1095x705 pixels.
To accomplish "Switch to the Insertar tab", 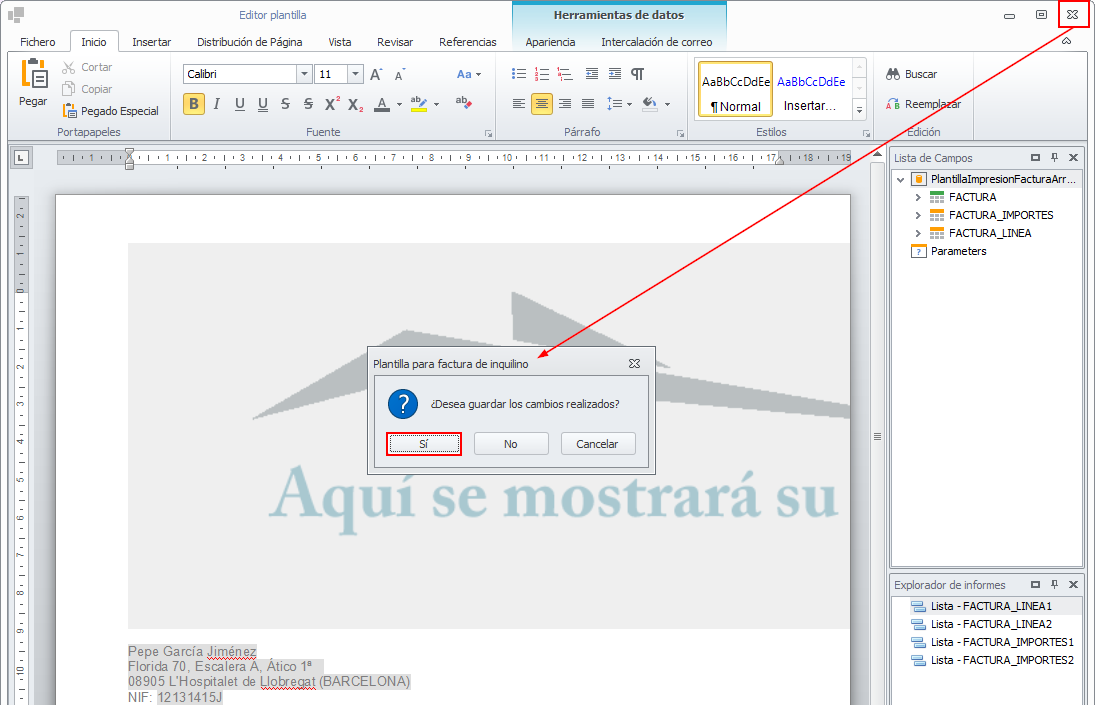I will tap(151, 42).
